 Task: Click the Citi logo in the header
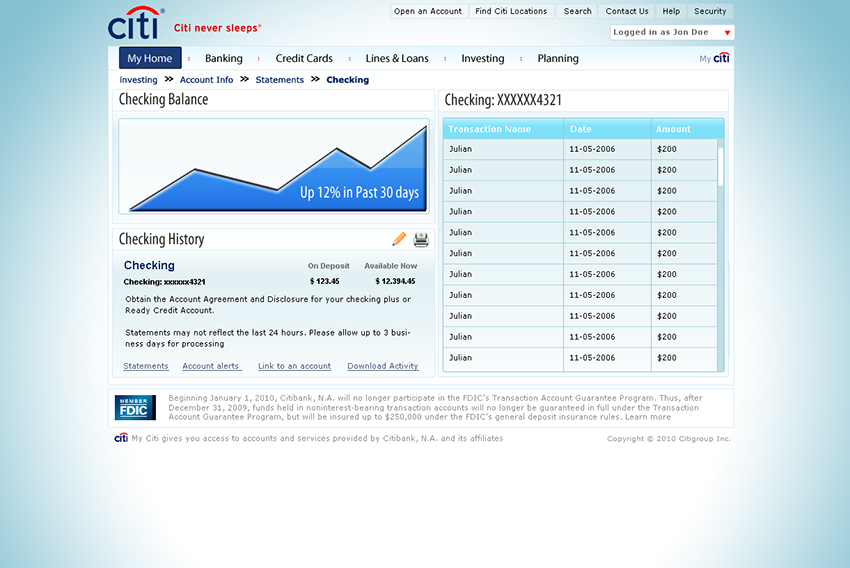click(136, 23)
